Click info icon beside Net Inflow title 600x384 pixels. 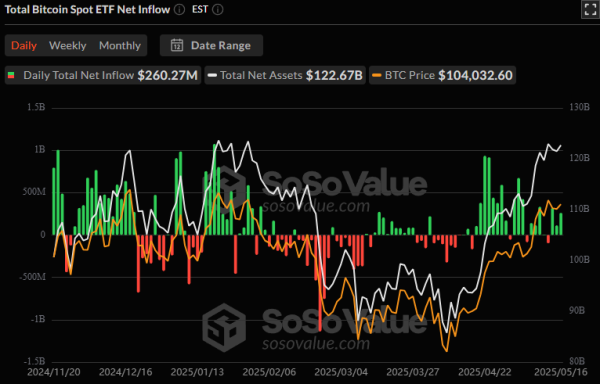[x=179, y=10]
